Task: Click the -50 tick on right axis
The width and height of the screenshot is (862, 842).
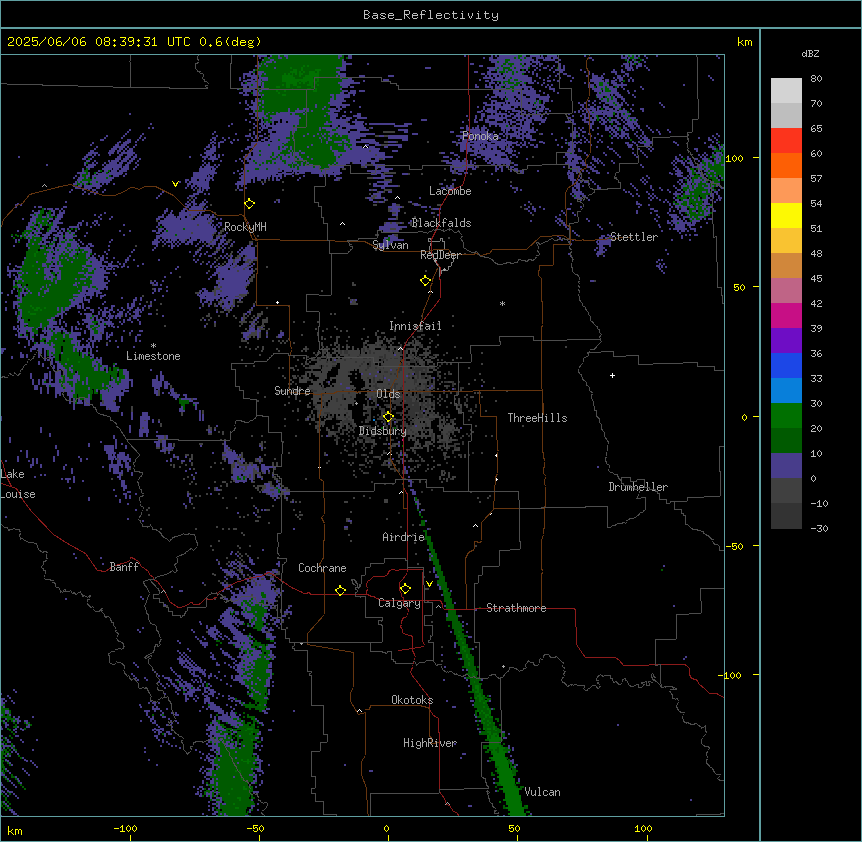Action: (734, 546)
